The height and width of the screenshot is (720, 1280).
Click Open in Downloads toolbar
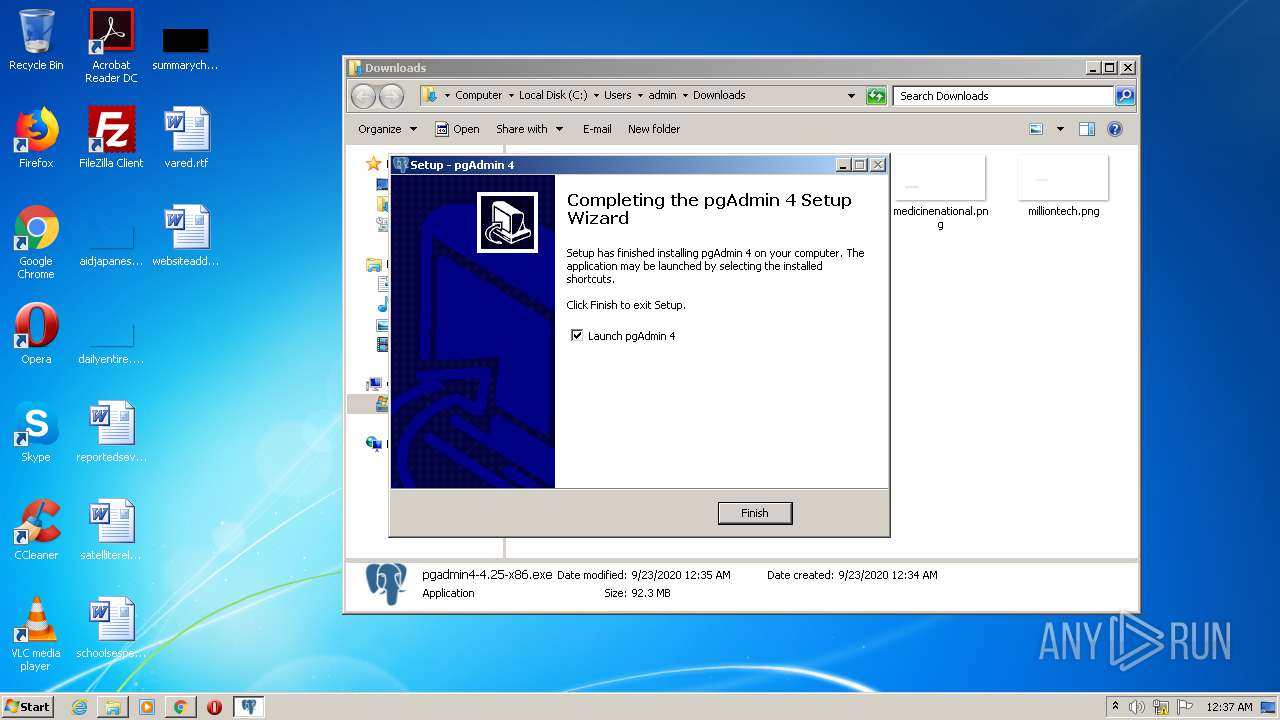tap(457, 129)
